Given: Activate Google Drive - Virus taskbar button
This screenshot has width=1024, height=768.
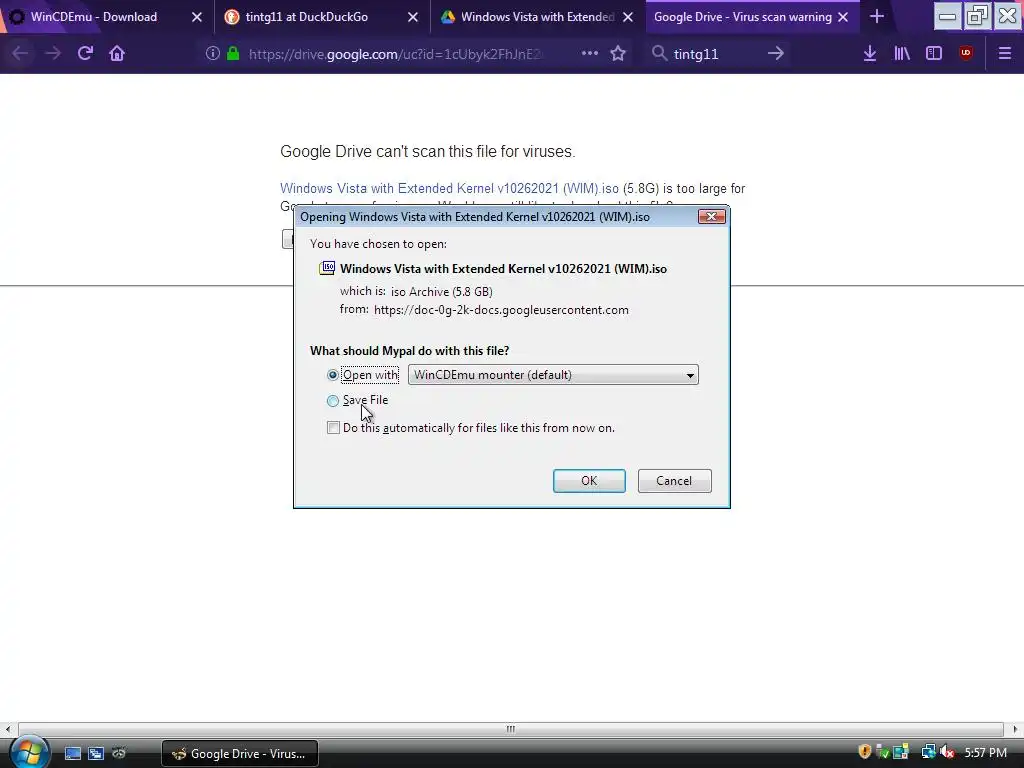Looking at the screenshot, I should [240, 754].
